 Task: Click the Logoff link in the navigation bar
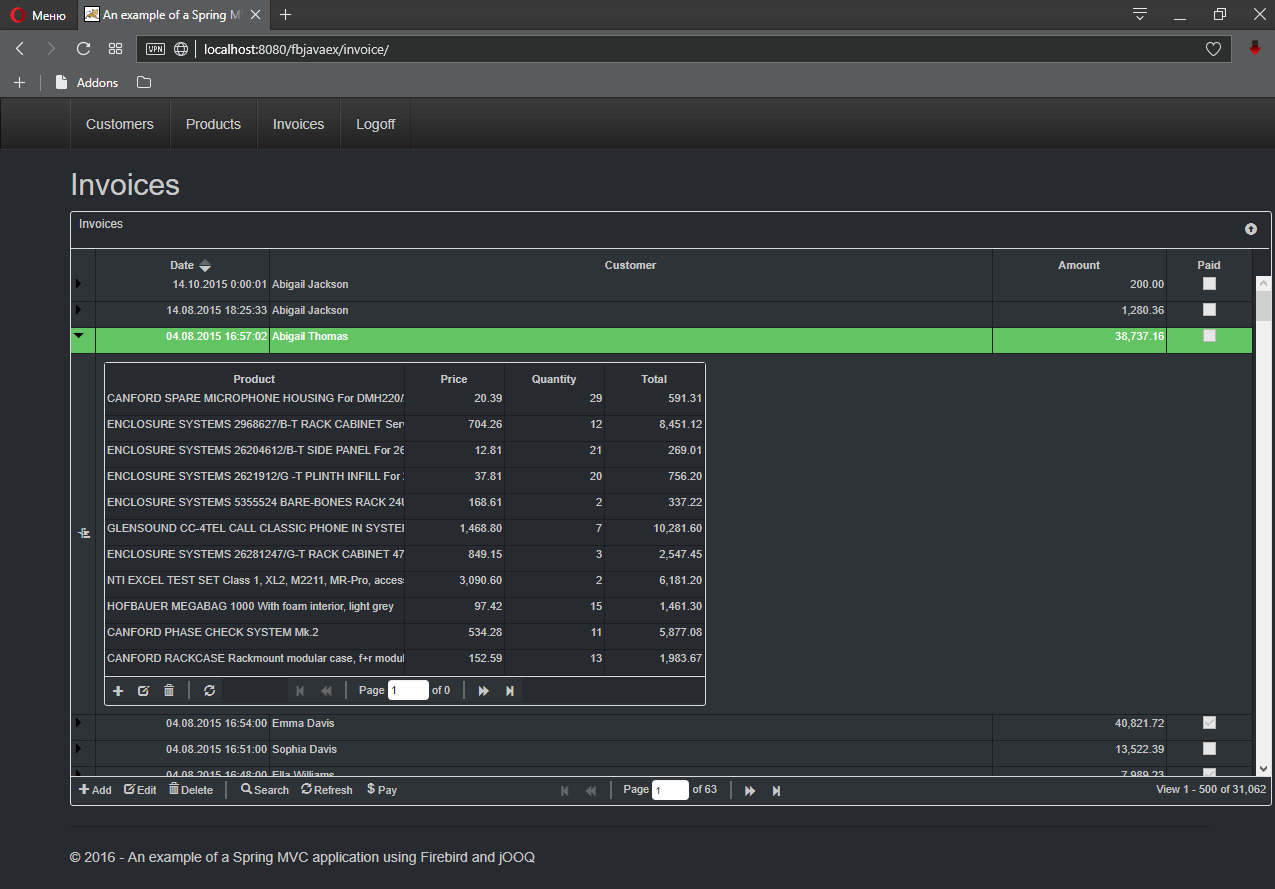tap(375, 123)
